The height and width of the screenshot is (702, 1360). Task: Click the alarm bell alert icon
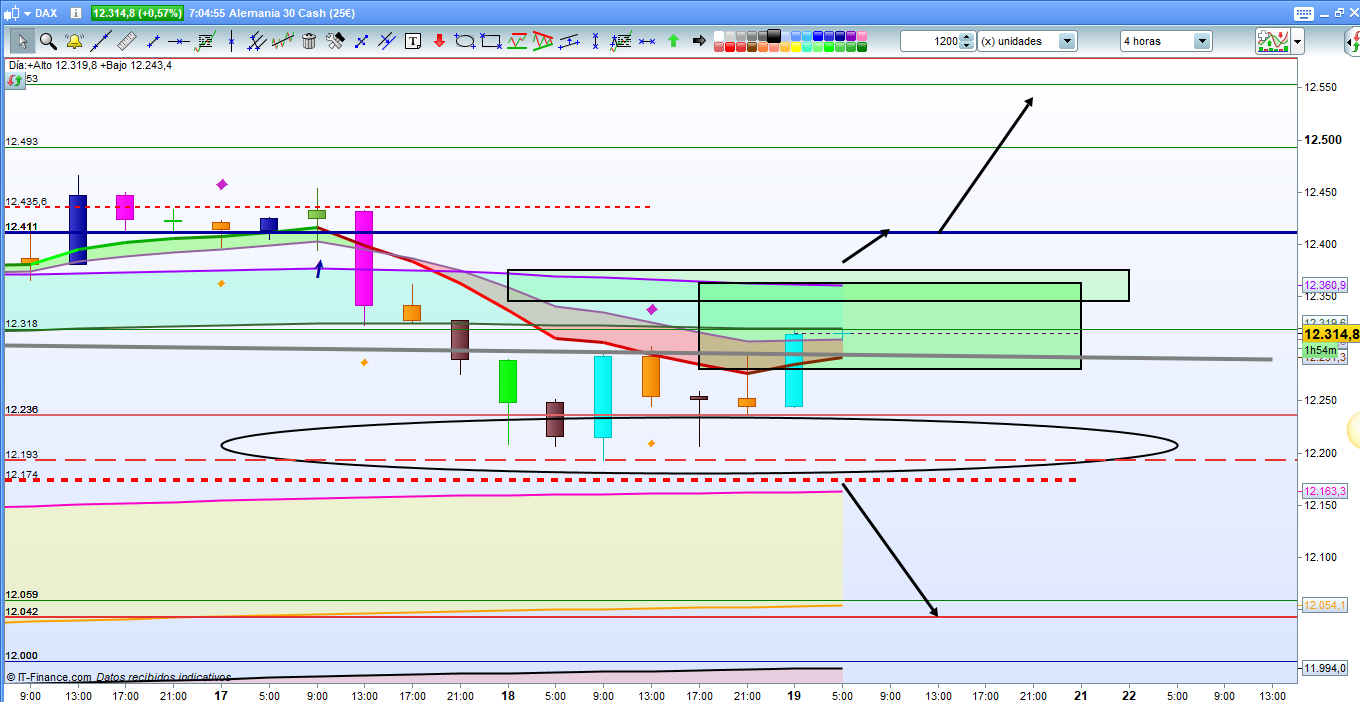coord(74,41)
